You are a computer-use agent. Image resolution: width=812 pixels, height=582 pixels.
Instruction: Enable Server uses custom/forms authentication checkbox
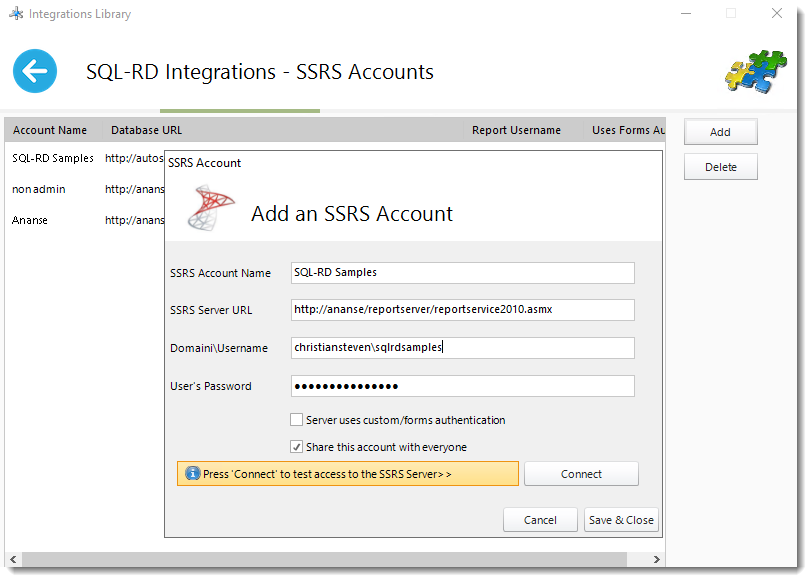pos(296,419)
